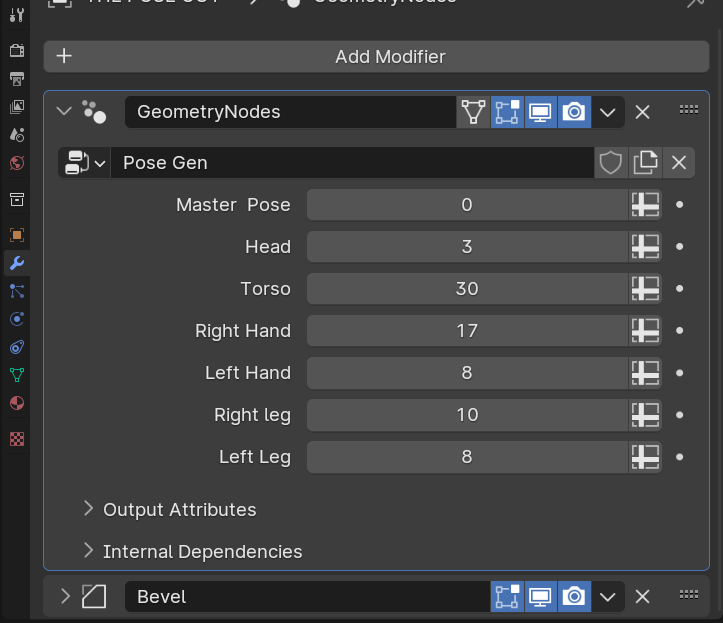Click the Master Pose value field
Viewport: 723px width, 623px height.
(467, 205)
